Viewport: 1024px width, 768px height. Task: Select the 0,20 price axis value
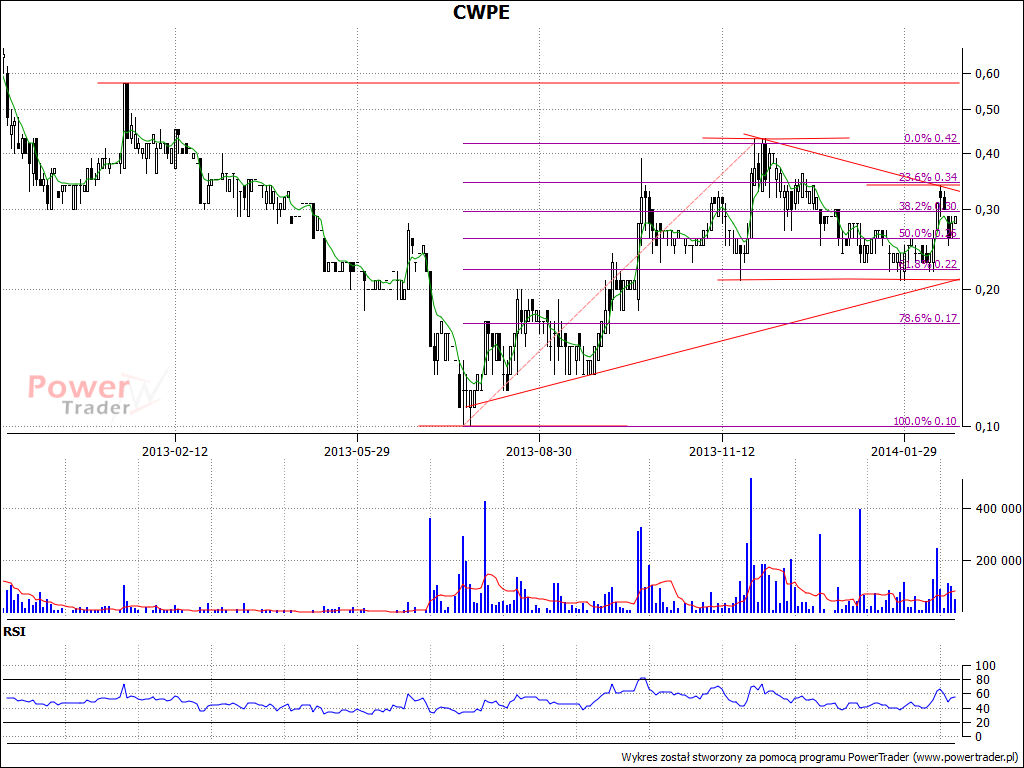986,290
